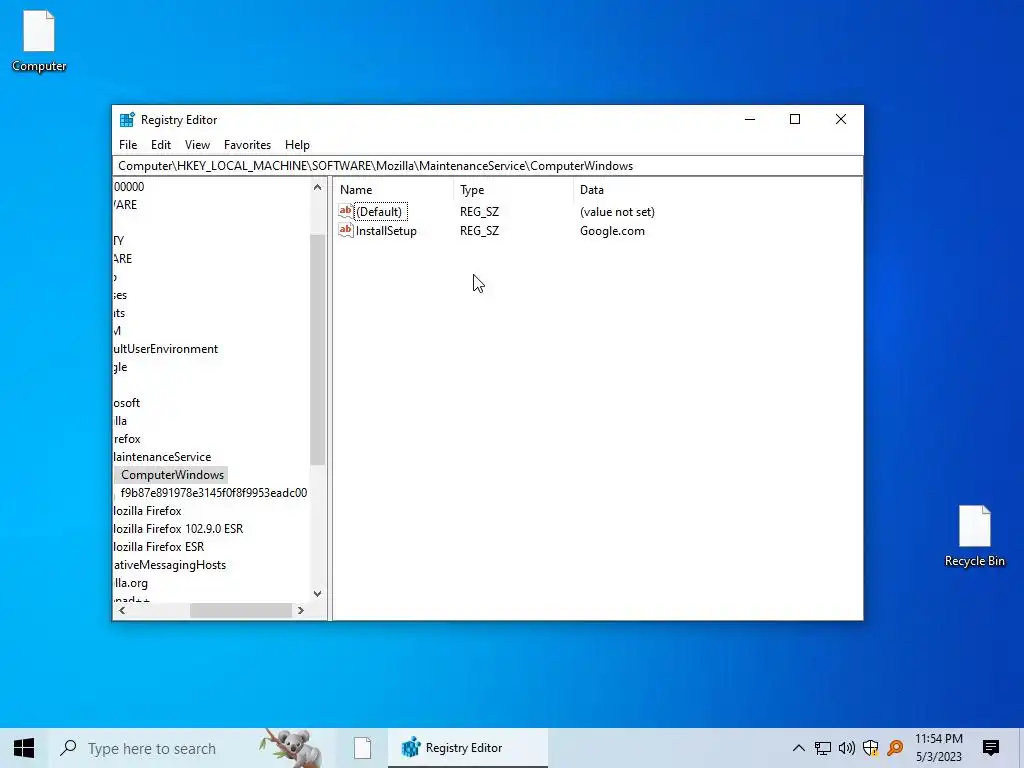The width and height of the screenshot is (1024, 768).
Task: Click the orange magnifier tray icon
Action: point(895,748)
